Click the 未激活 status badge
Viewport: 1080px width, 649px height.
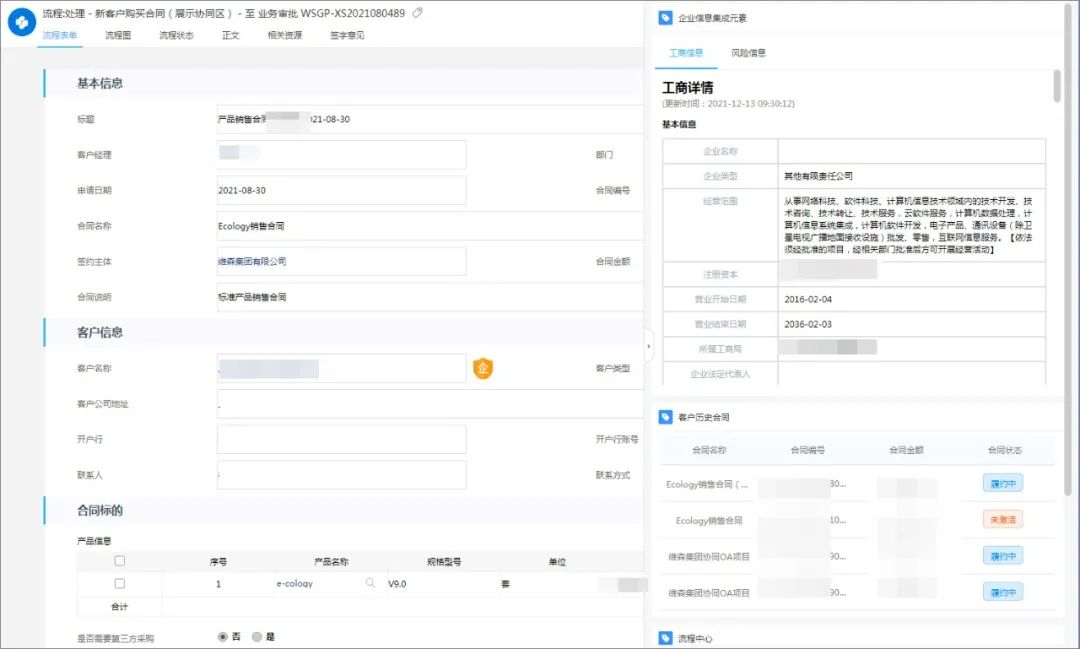point(1003,519)
